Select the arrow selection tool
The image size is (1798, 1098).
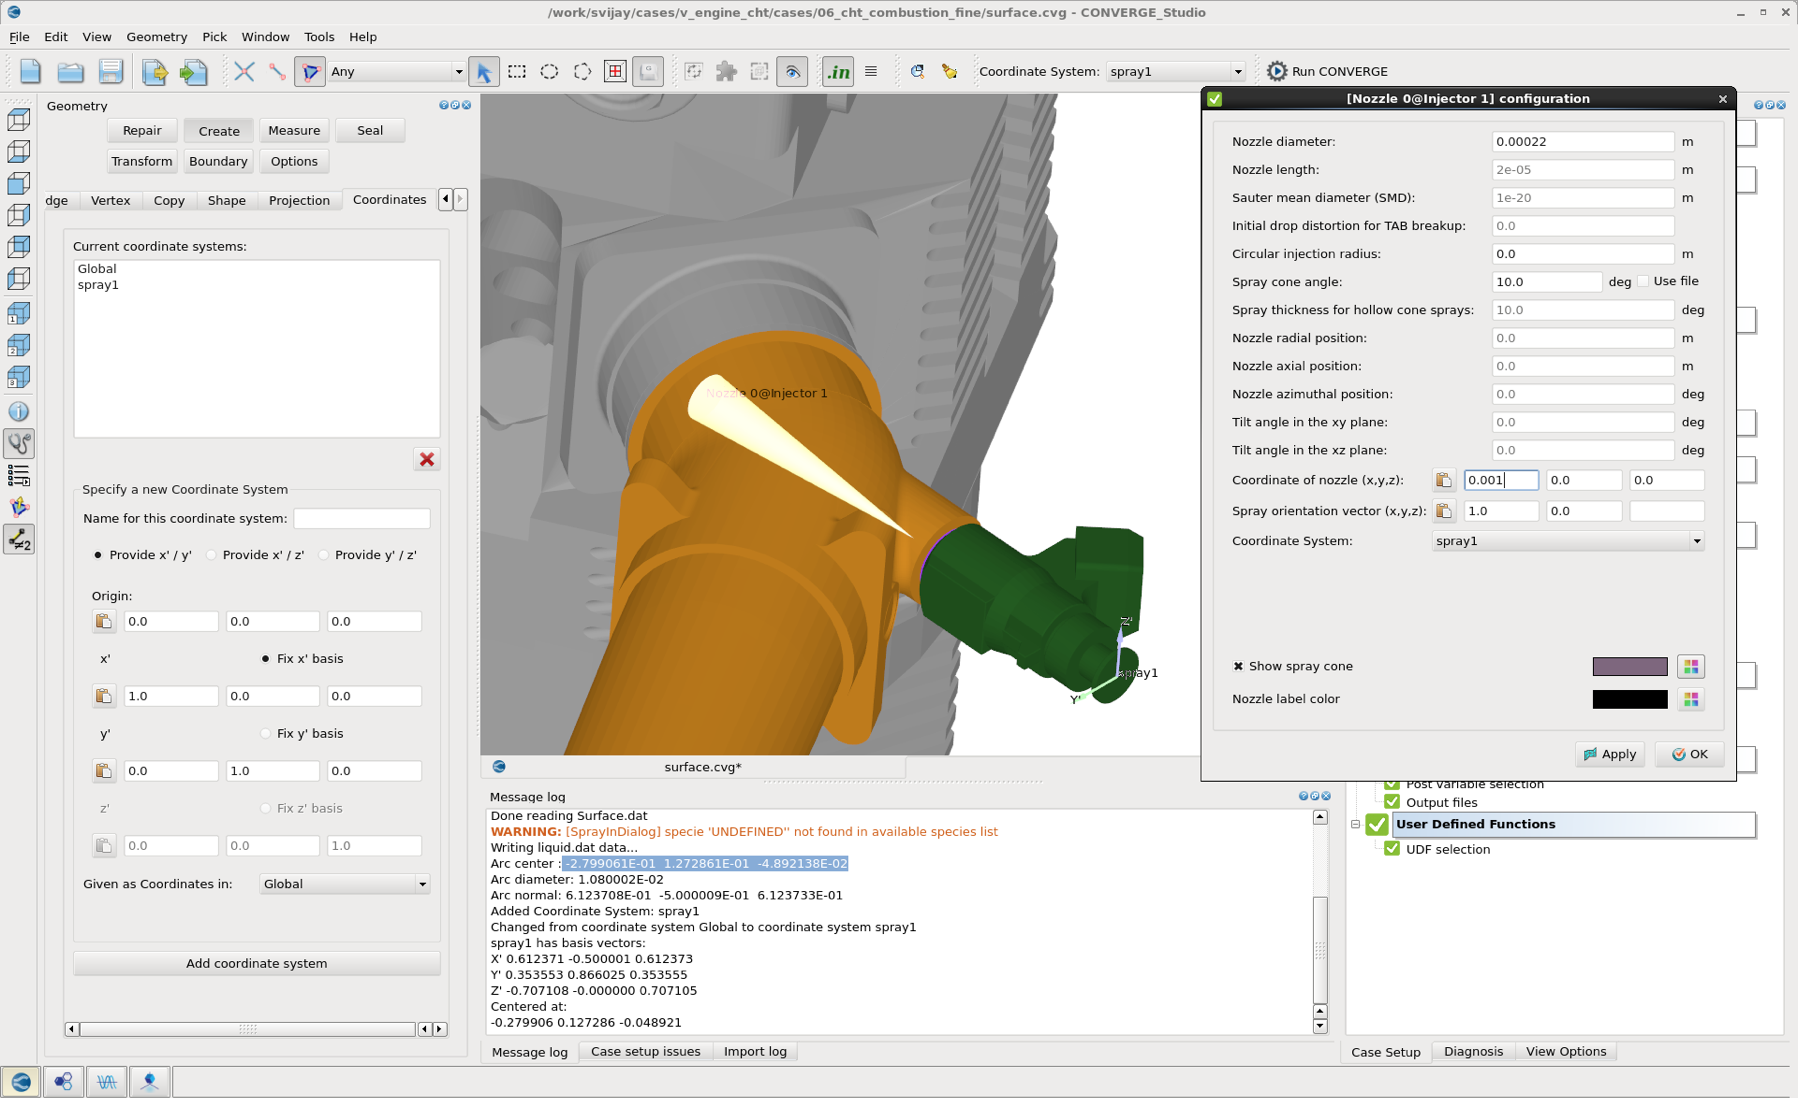(x=485, y=71)
